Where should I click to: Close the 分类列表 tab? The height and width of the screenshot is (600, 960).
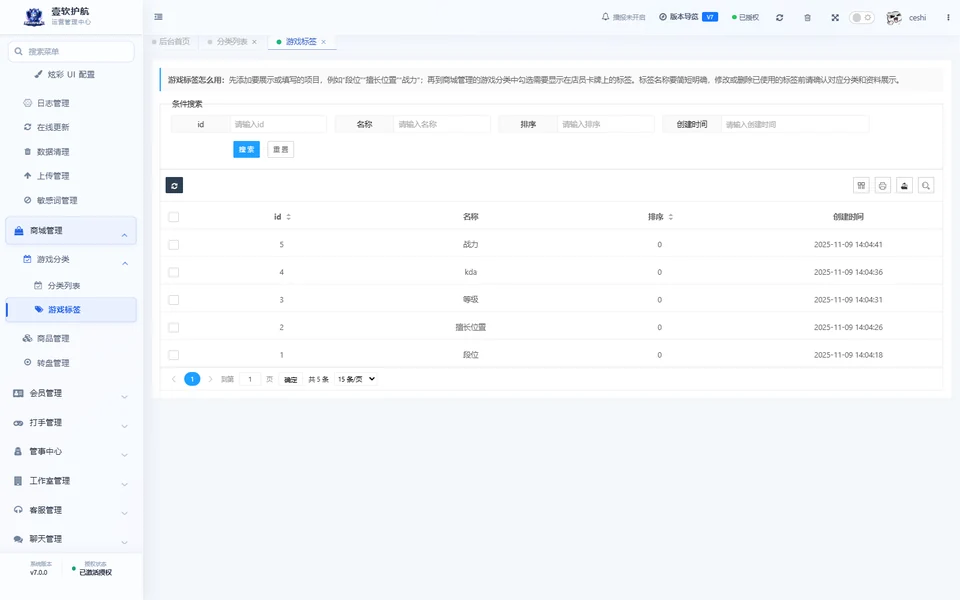254,42
